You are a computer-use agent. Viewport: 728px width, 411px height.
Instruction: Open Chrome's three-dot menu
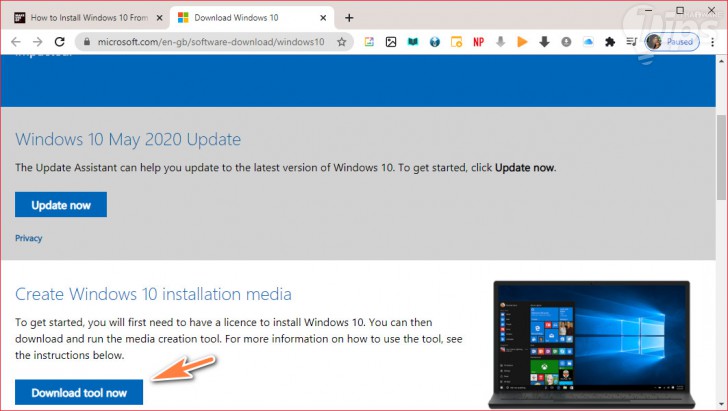click(713, 42)
